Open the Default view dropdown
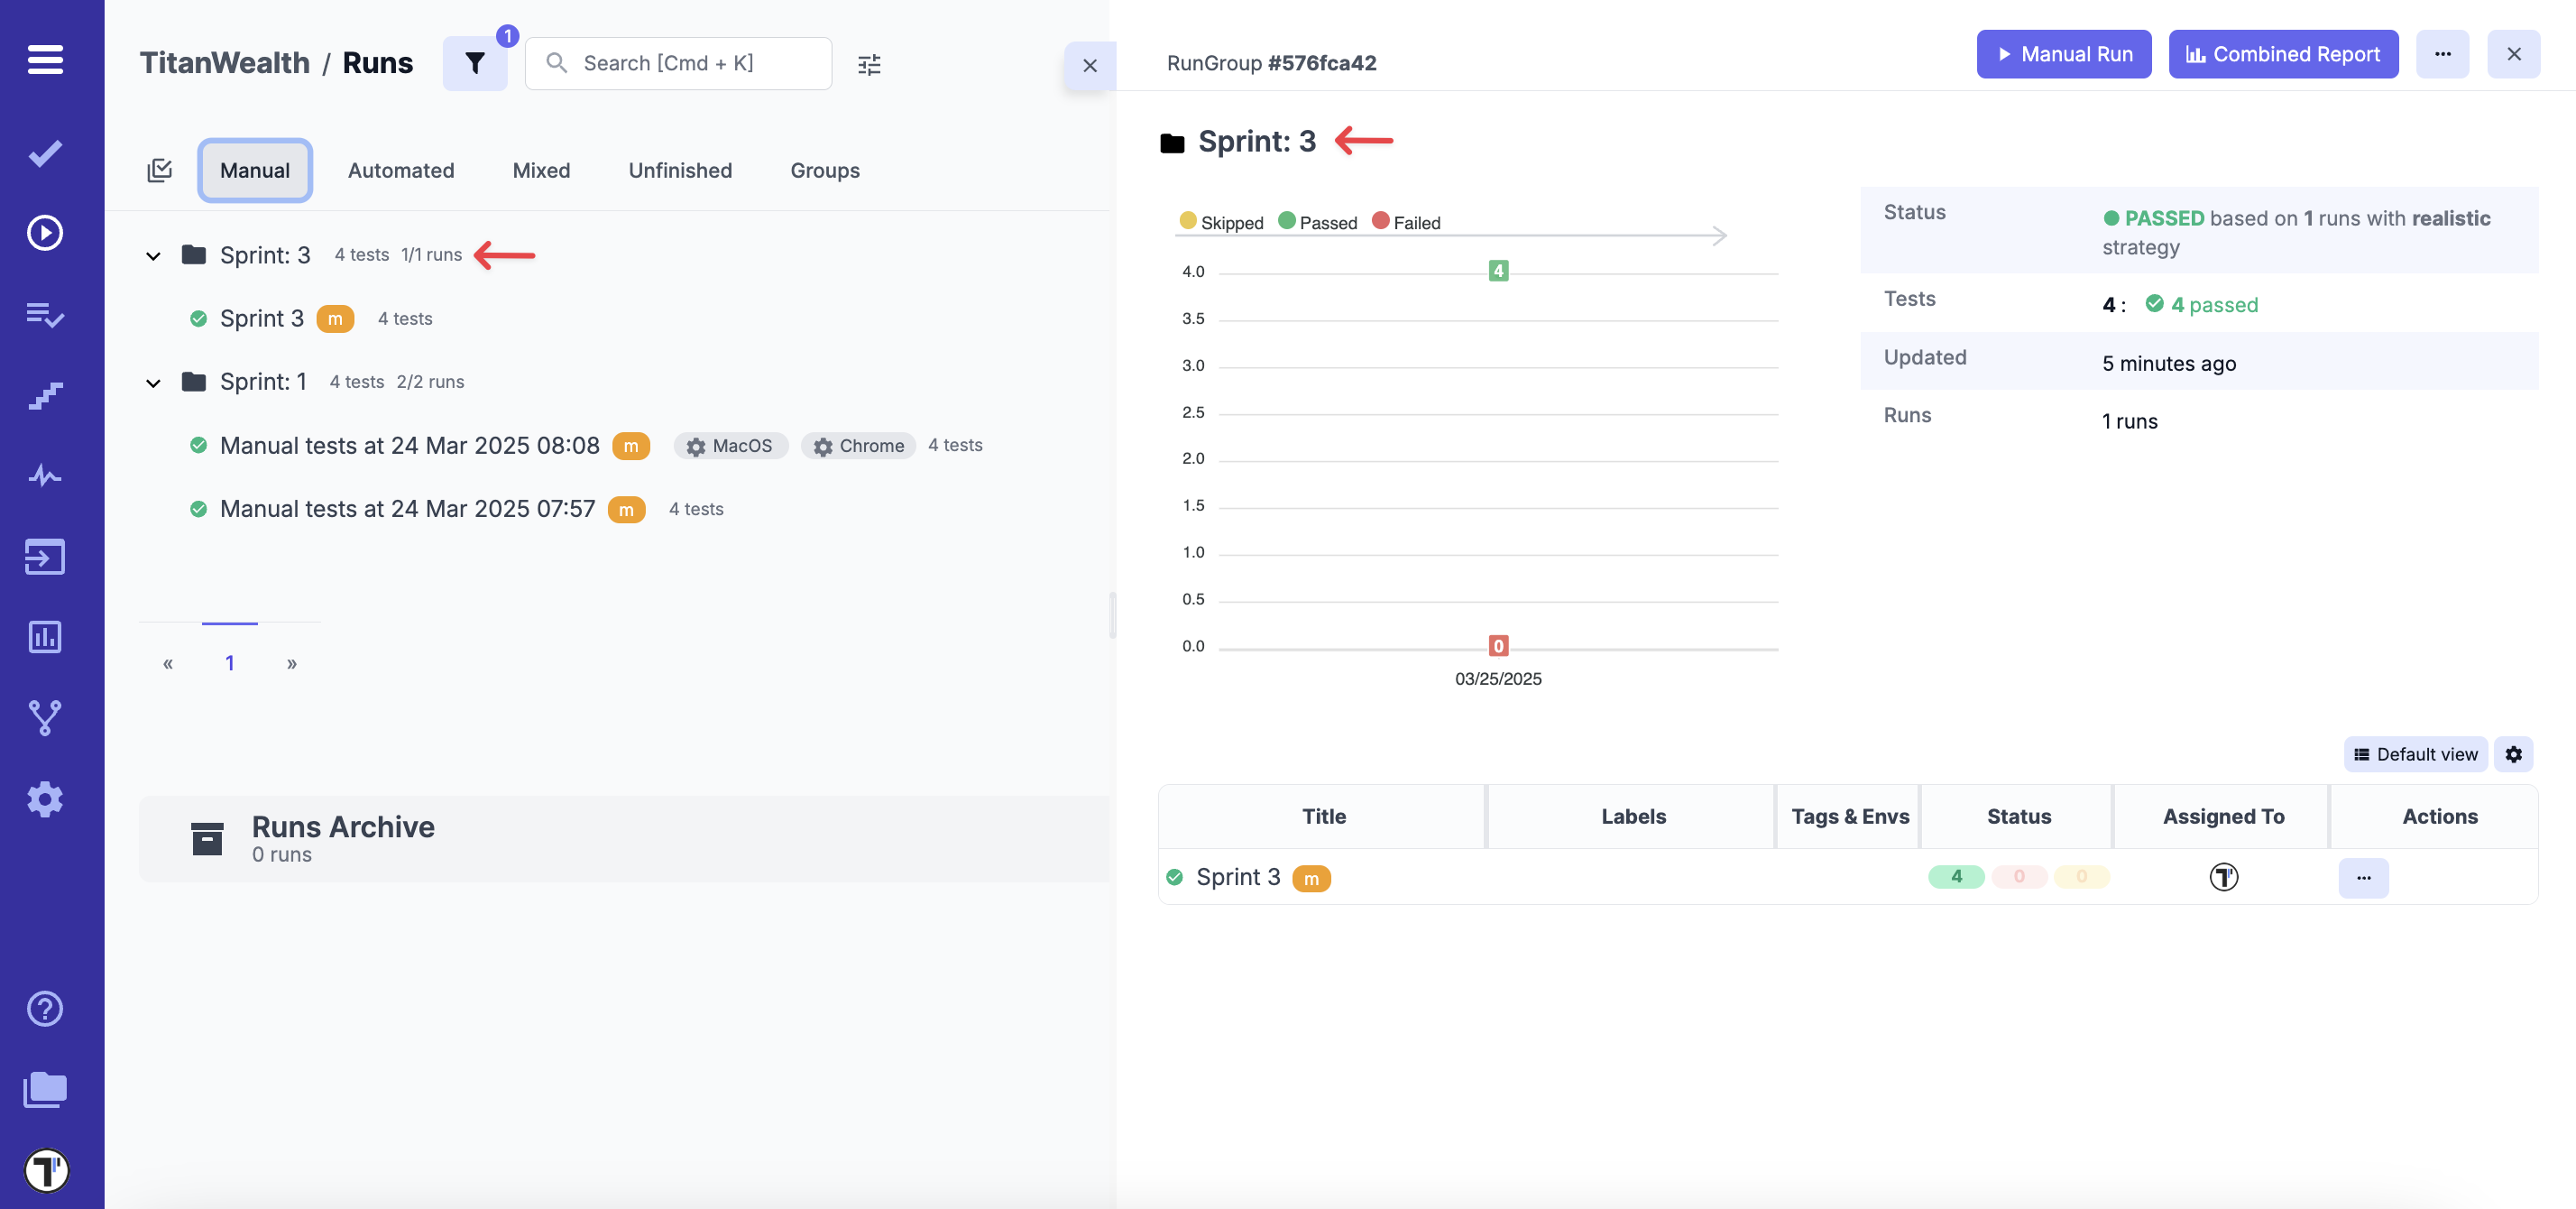2576x1209 pixels. (2415, 754)
